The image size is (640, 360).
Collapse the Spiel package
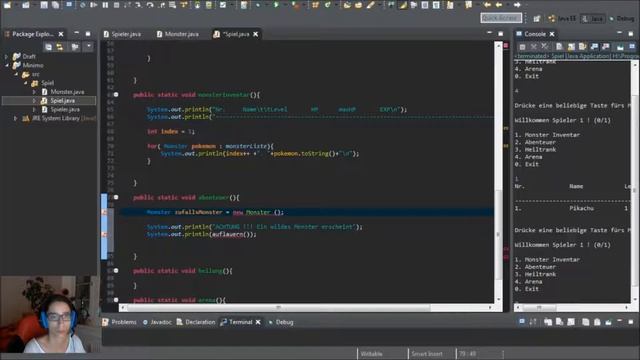pos(25,83)
